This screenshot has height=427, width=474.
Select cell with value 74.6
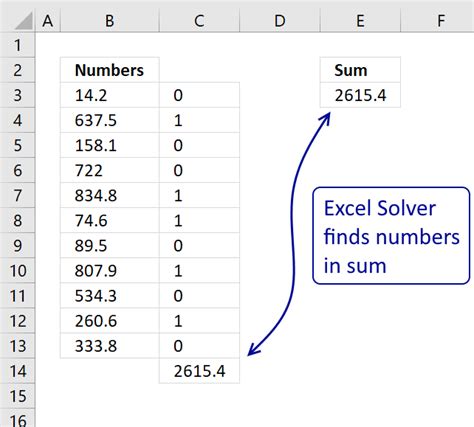coord(110,220)
